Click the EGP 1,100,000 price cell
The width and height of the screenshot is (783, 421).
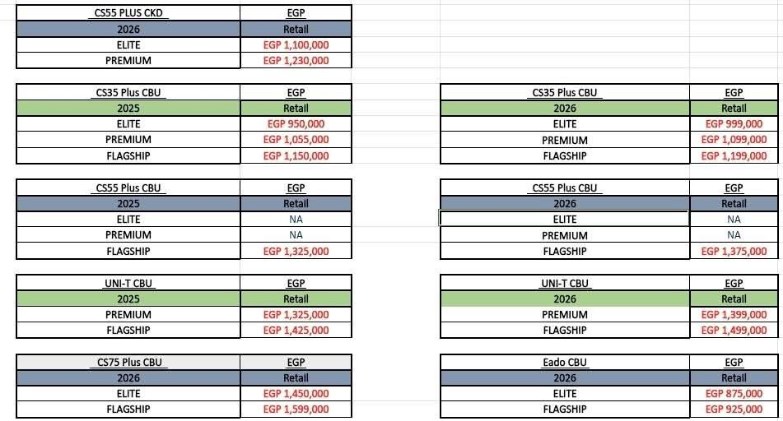click(x=295, y=45)
